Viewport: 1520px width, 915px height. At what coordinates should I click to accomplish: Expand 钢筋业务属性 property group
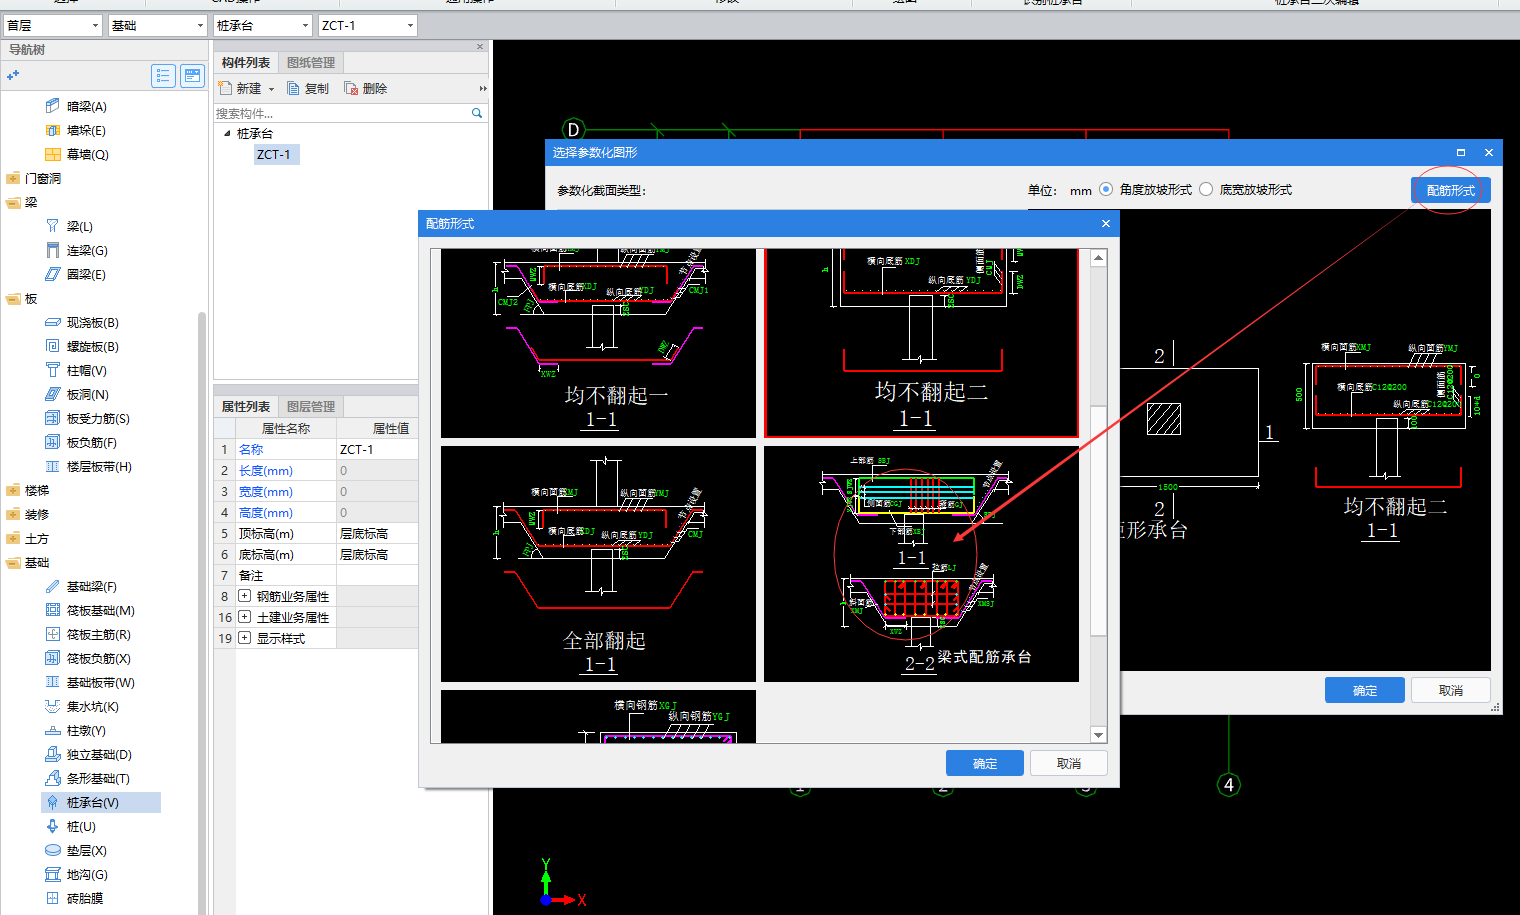click(244, 596)
